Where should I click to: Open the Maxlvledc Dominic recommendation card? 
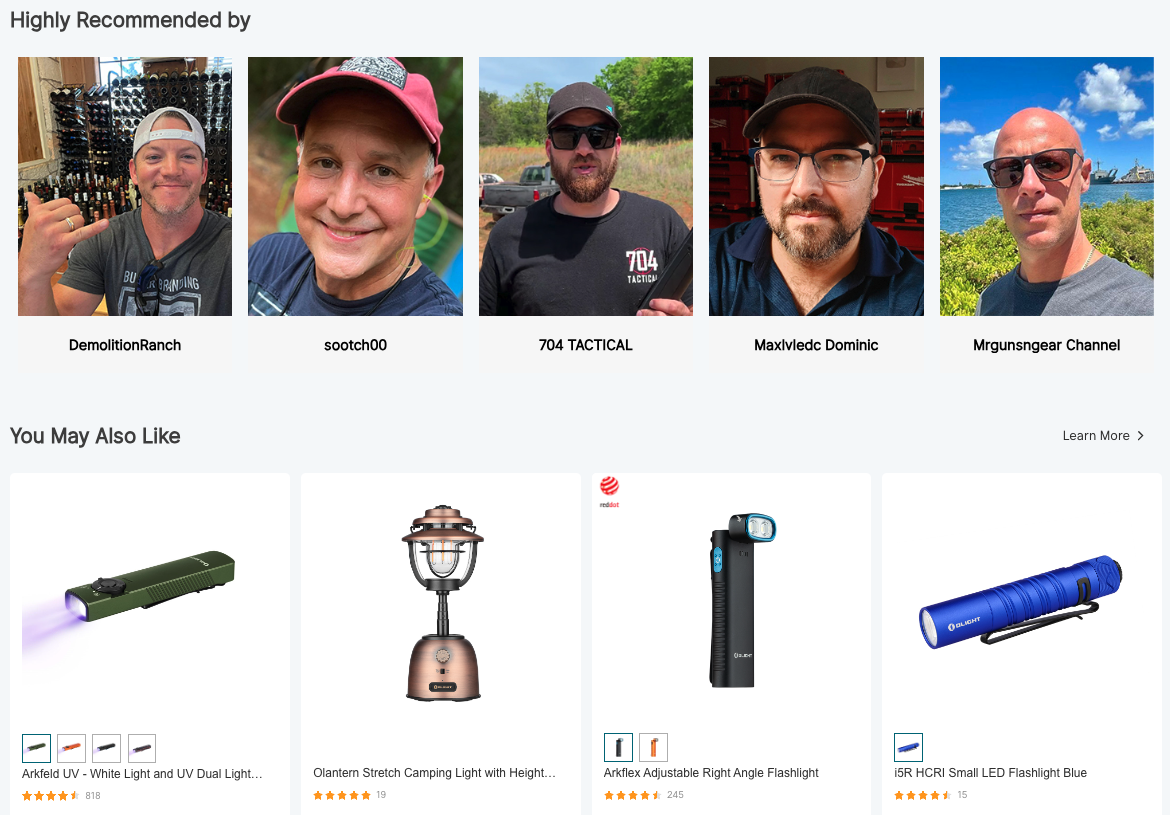tap(816, 215)
